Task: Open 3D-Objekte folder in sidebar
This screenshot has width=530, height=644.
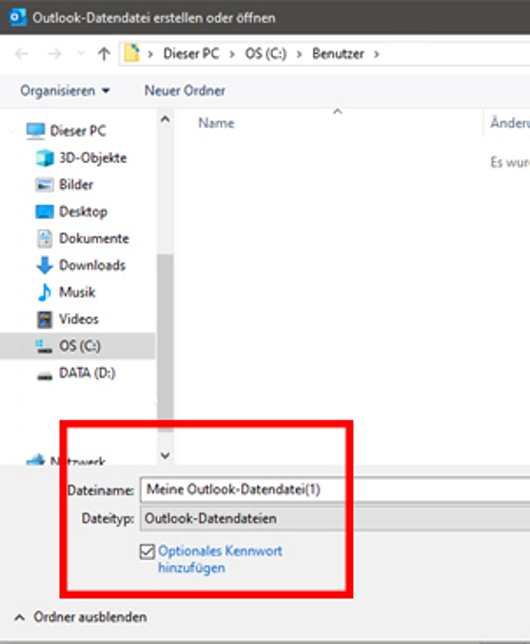Action: (82, 158)
